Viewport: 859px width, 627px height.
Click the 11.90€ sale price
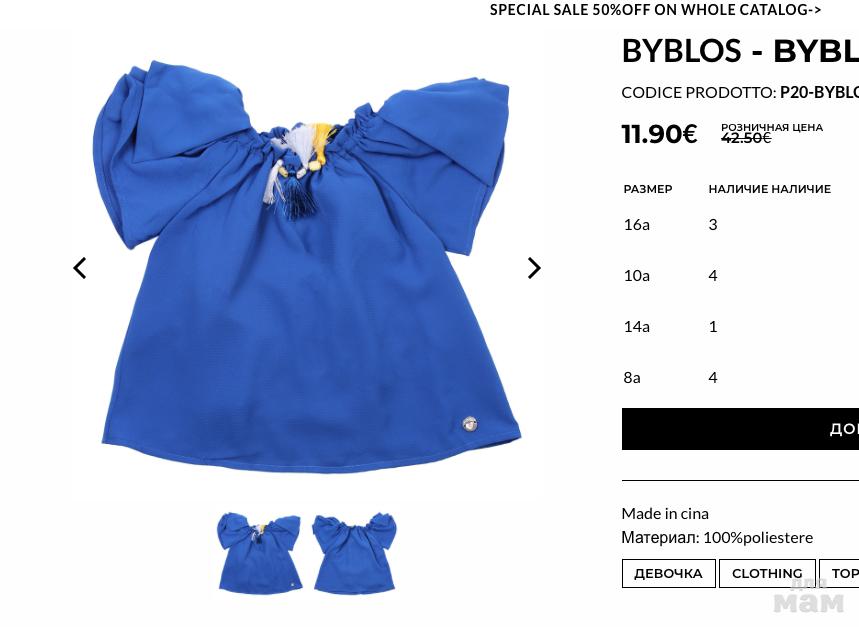pyautogui.click(x=660, y=134)
